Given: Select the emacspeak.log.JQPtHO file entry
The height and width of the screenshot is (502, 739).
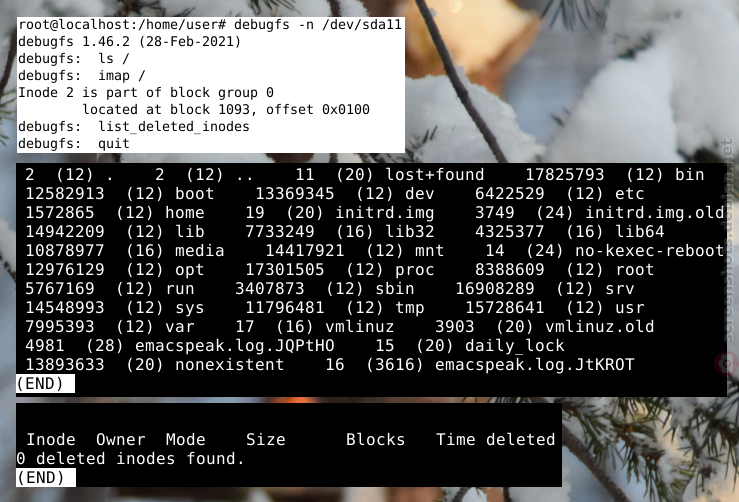Looking at the screenshot, I should [x=235, y=346].
